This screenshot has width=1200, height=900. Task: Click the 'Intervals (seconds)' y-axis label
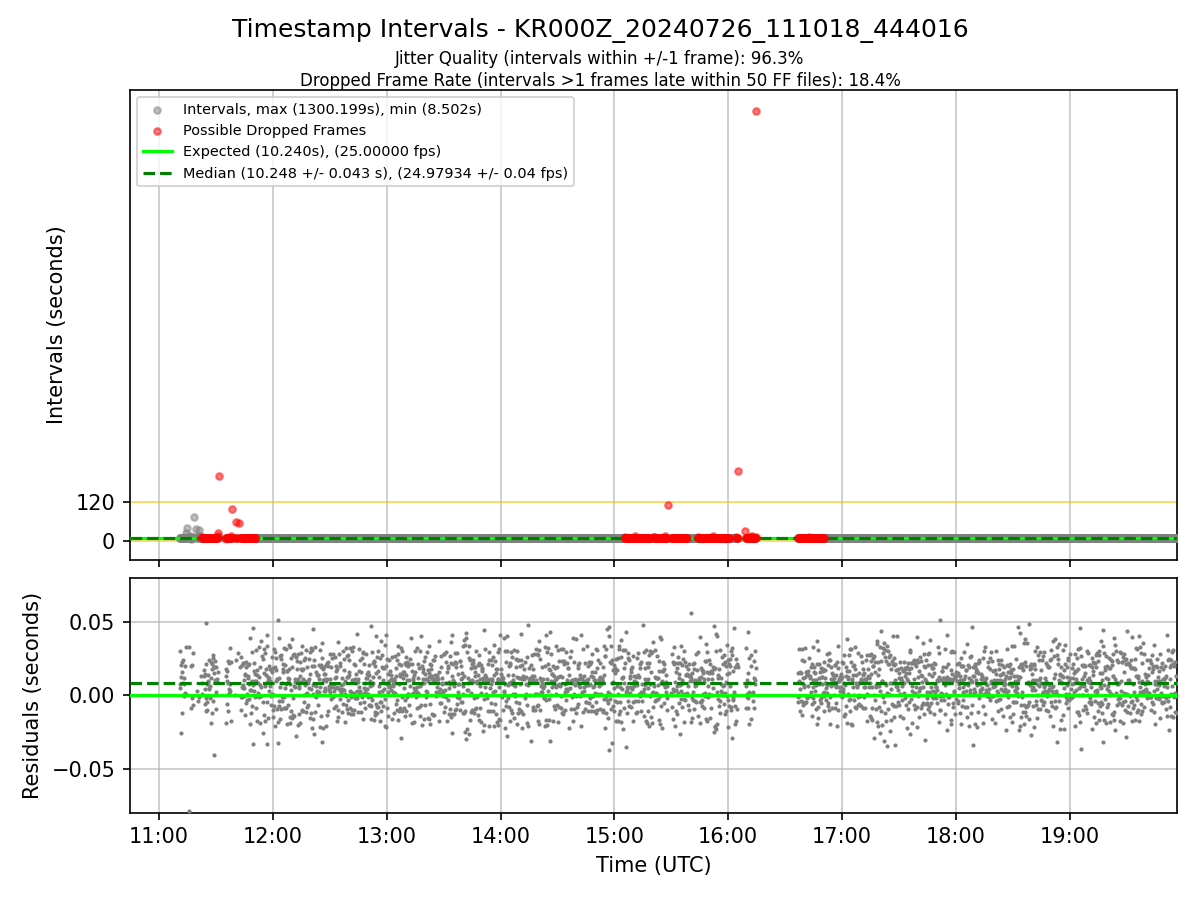pos(56,325)
